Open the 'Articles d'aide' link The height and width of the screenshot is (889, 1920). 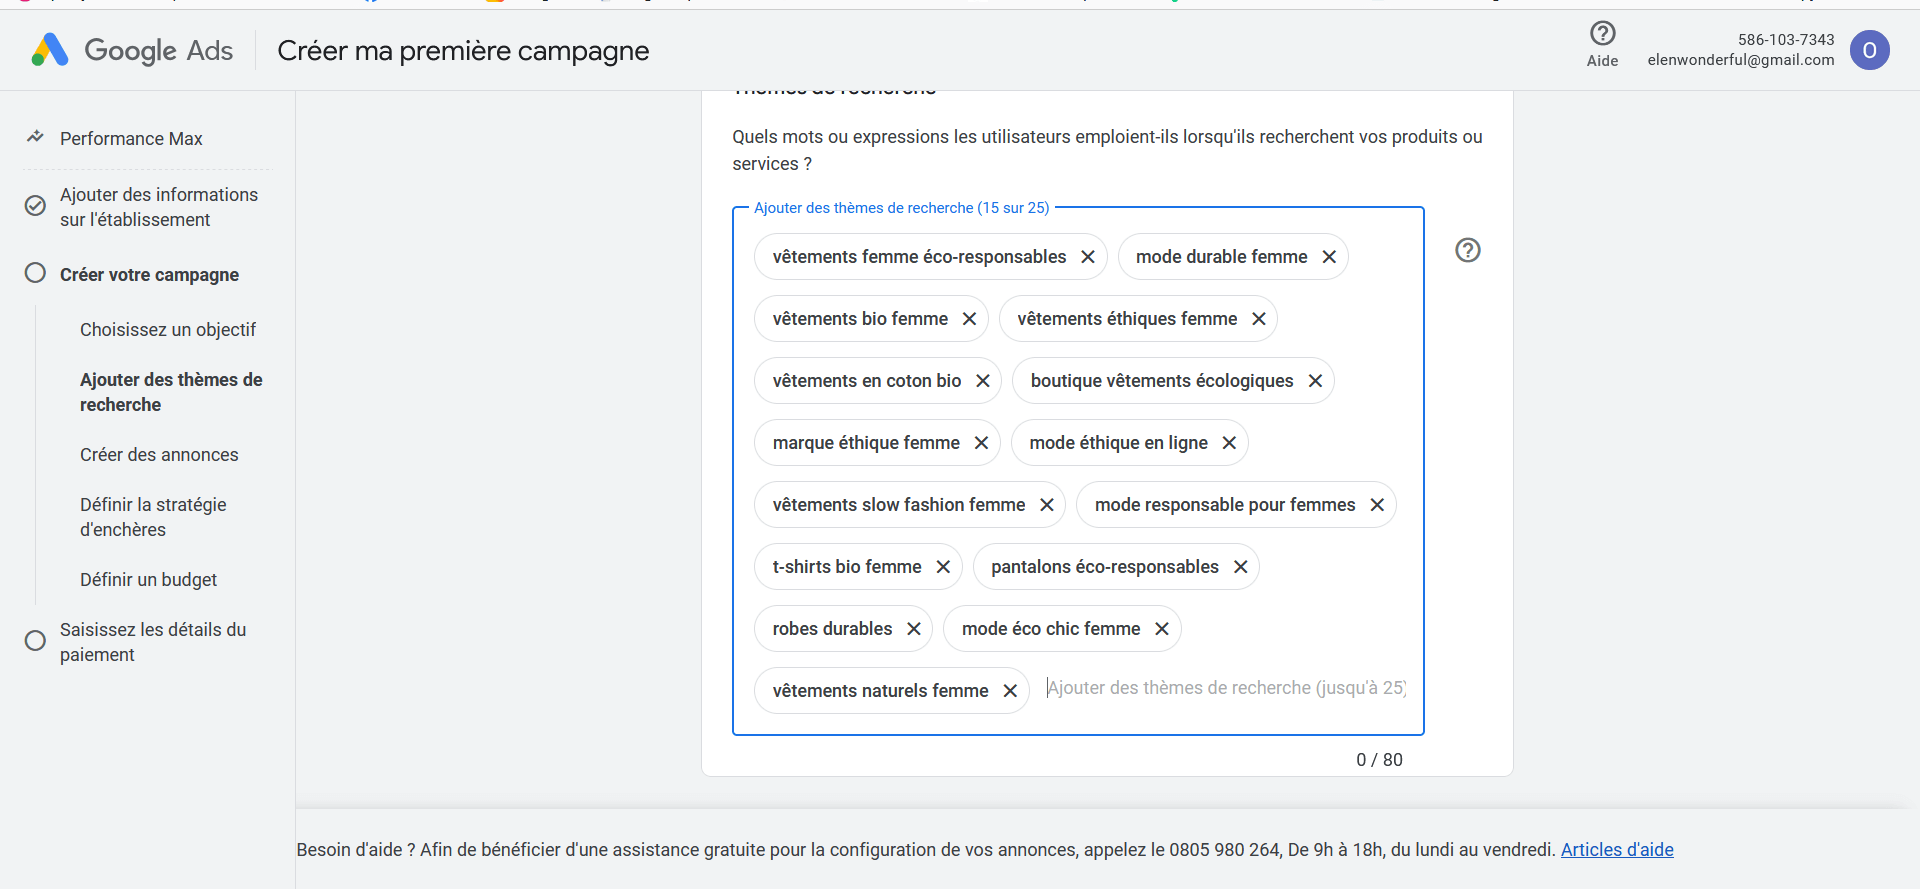click(x=1617, y=850)
